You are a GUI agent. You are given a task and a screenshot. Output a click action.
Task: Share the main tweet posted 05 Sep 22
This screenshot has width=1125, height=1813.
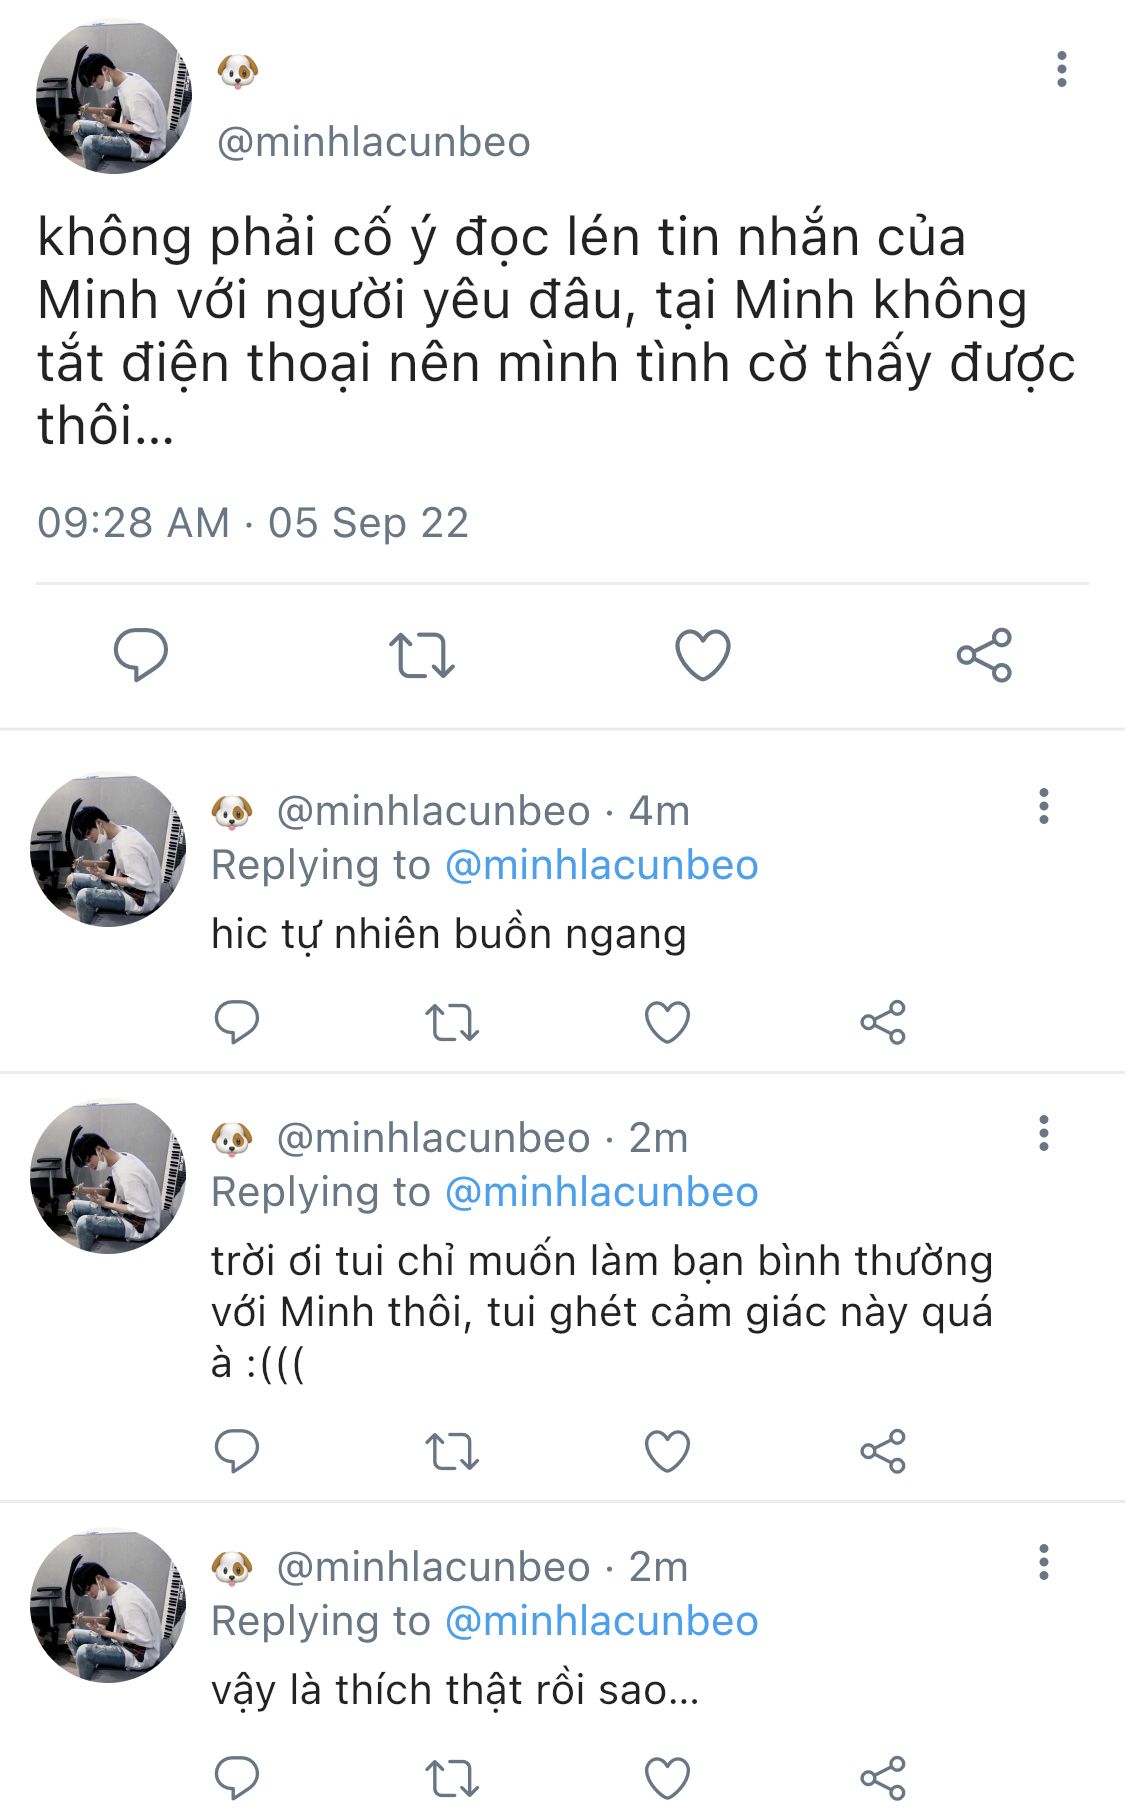pos(985,655)
